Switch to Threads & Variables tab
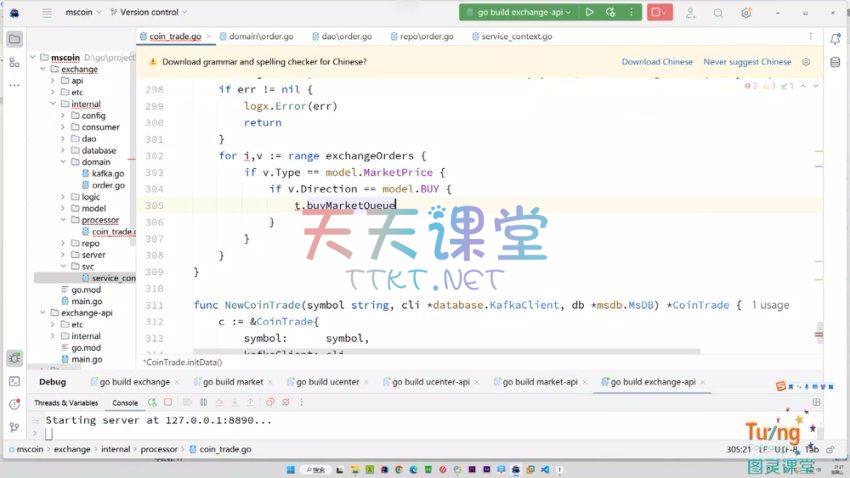The image size is (850, 478). pyautogui.click(x=66, y=402)
